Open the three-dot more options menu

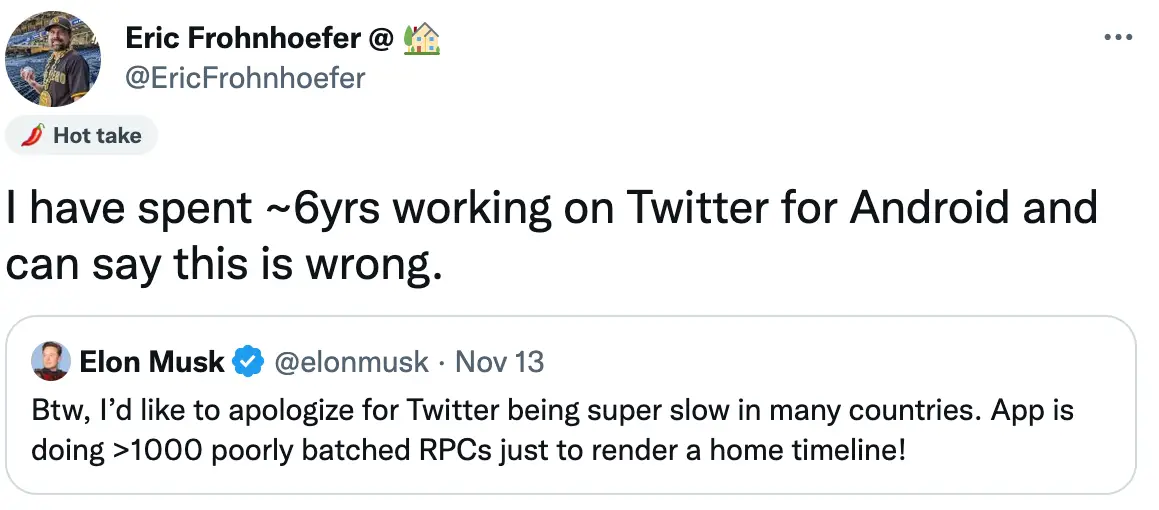pyautogui.click(x=1116, y=38)
